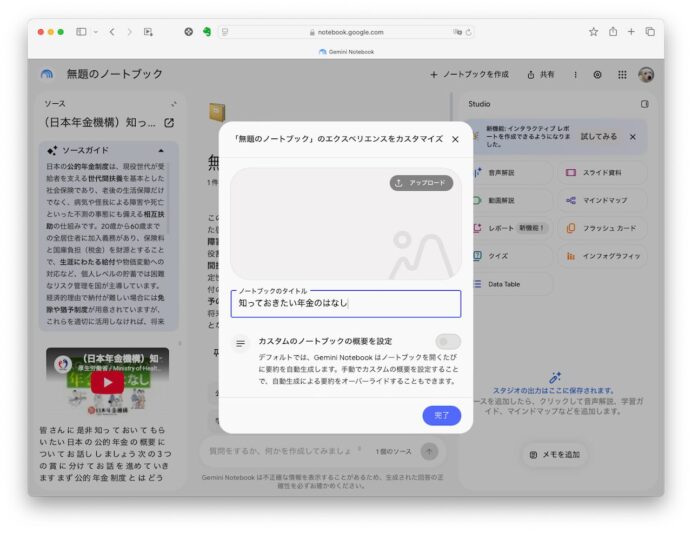Click the tab group icon in Safari toolbar
This screenshot has width=692, height=533.
pyautogui.click(x=148, y=32)
